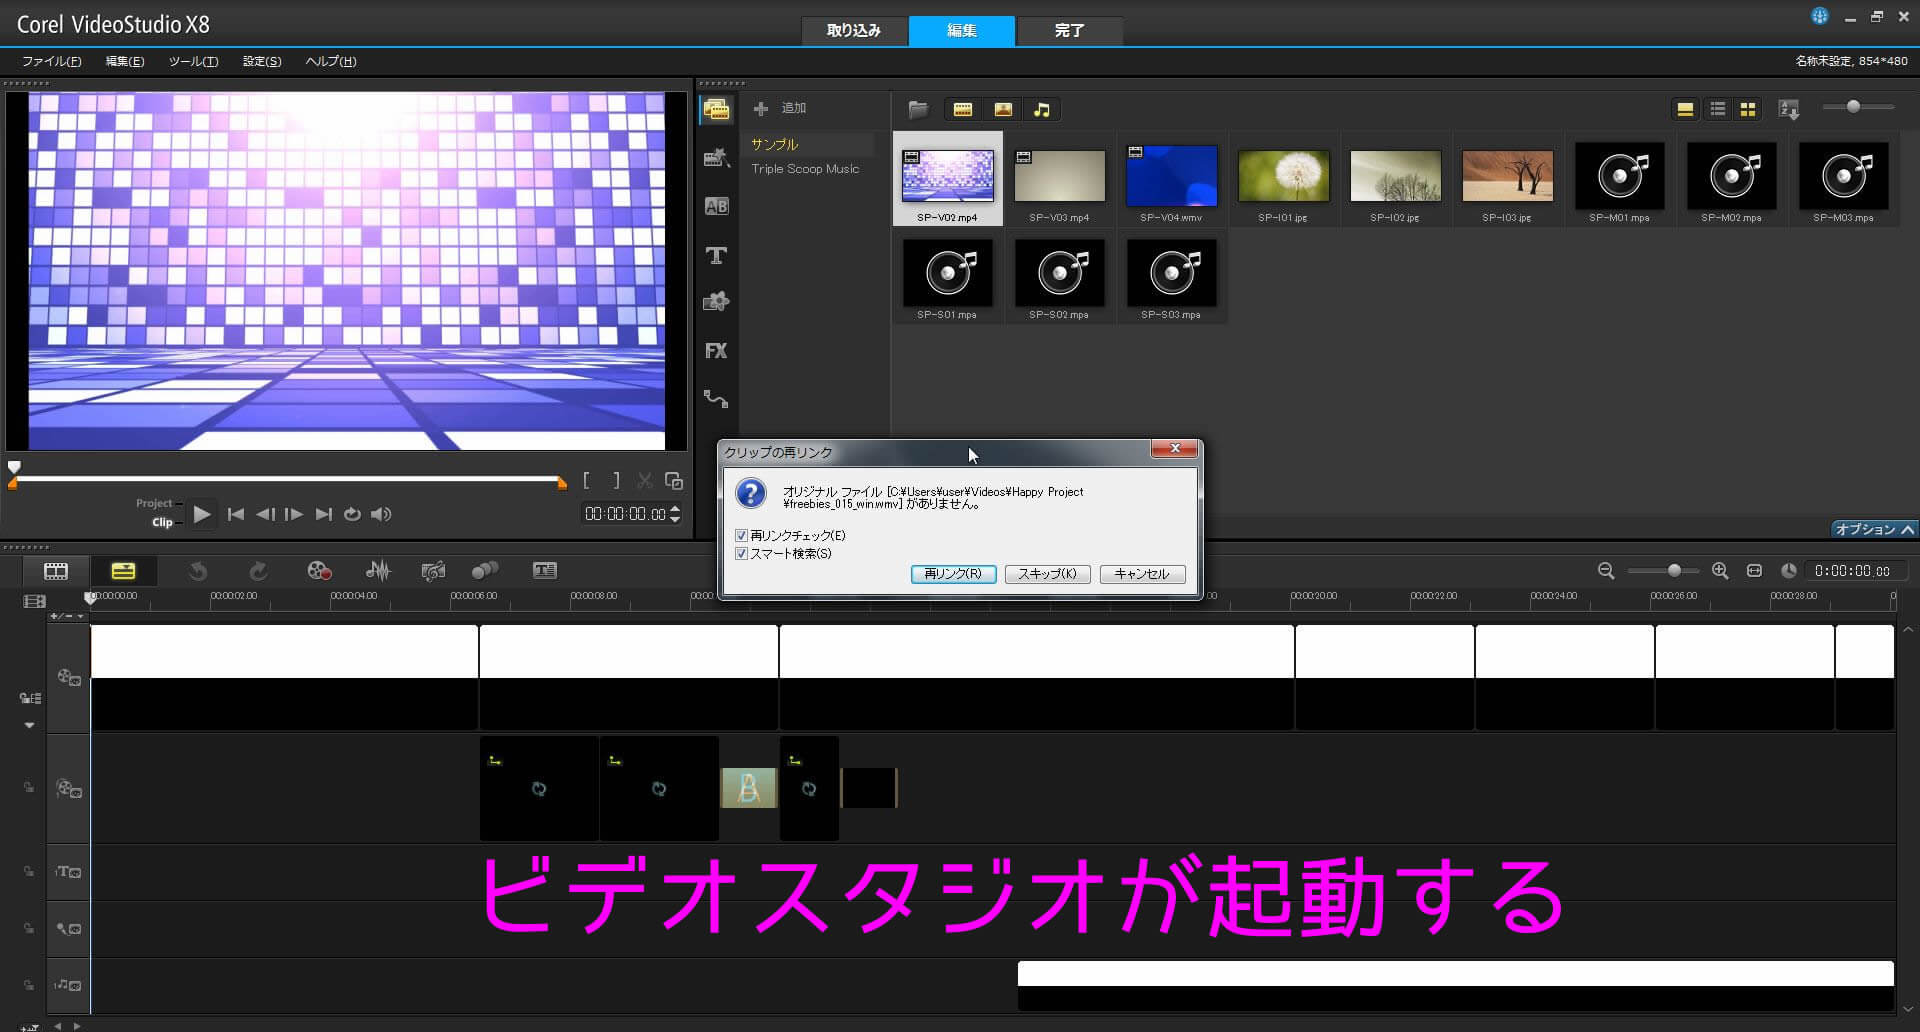
Task: Open the Record/Capture option icon
Action: pos(319,571)
